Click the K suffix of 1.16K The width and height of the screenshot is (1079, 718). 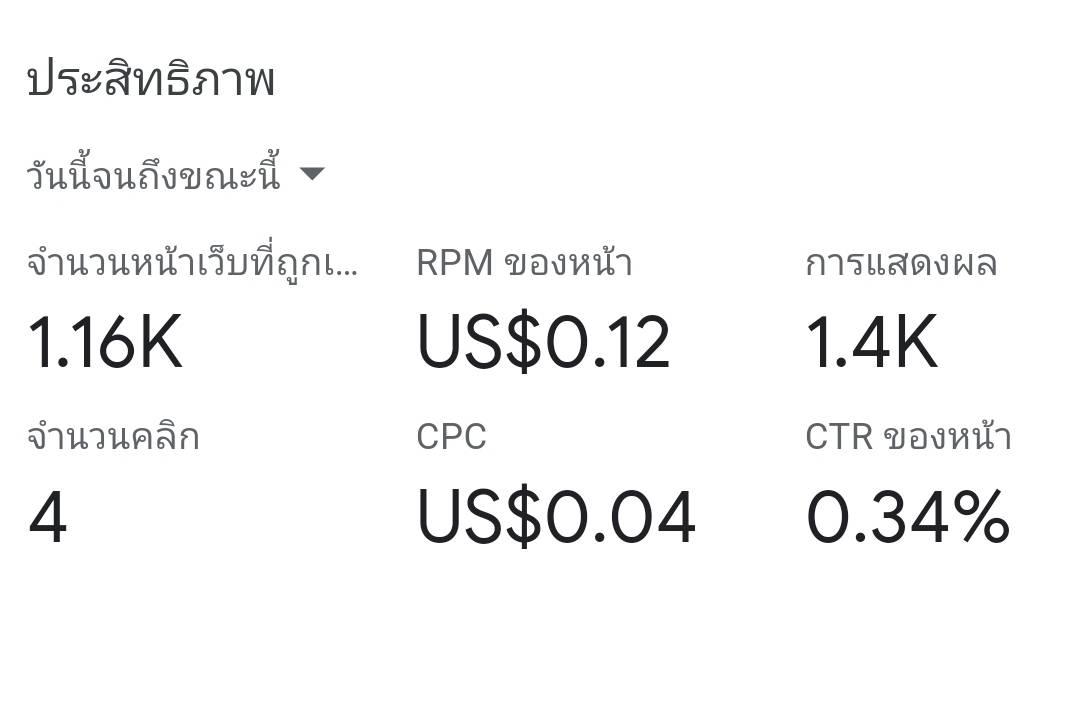[x=160, y=342]
